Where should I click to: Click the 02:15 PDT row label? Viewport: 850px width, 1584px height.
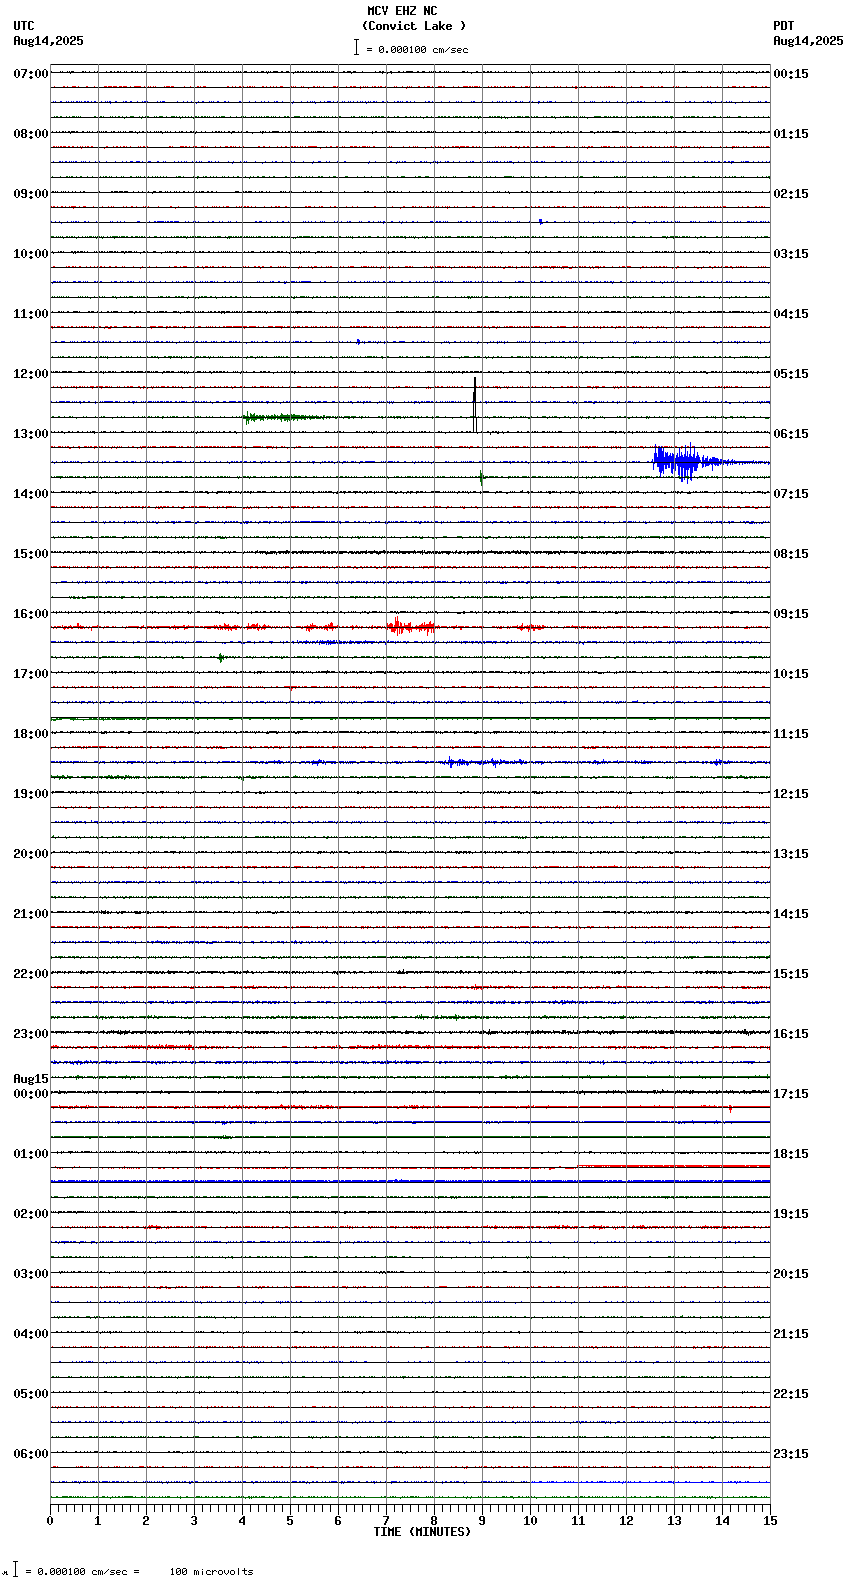(791, 194)
